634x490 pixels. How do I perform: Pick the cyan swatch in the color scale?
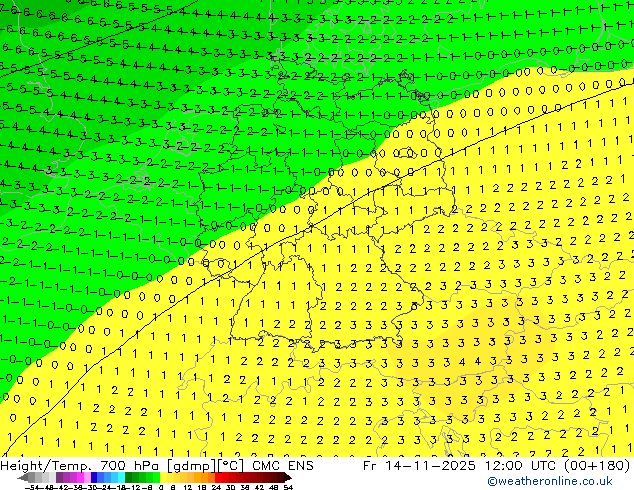click(121, 477)
